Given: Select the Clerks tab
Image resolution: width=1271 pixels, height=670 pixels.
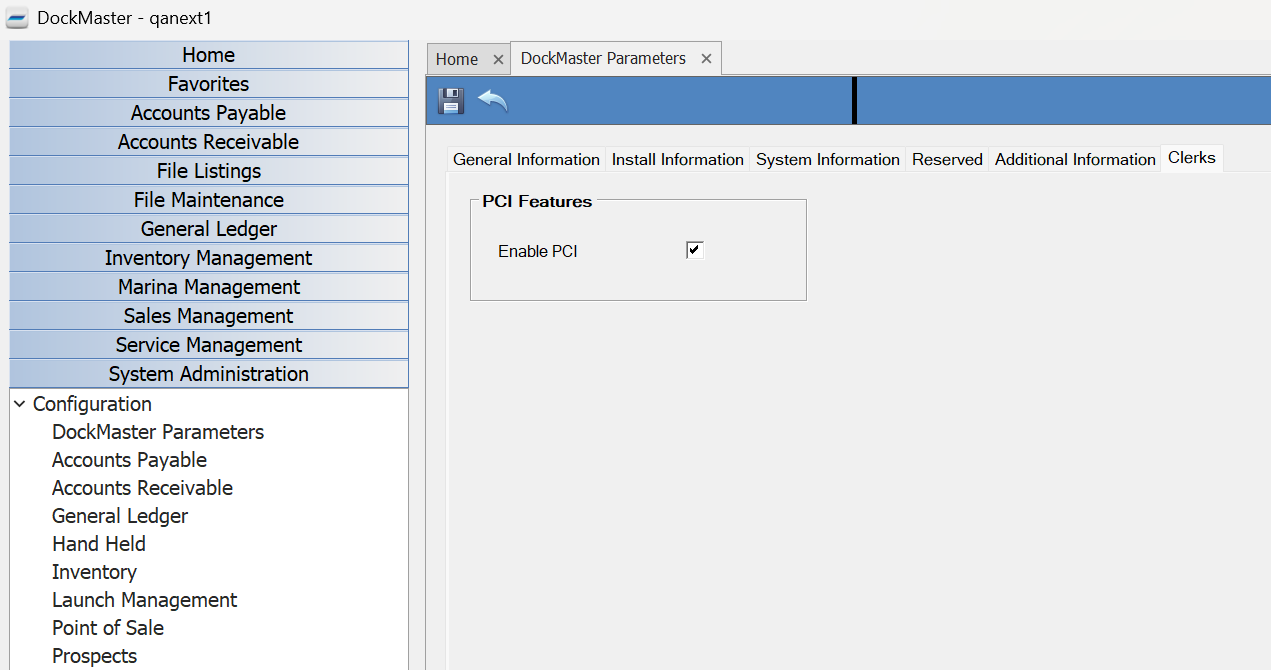Looking at the screenshot, I should click(x=1192, y=158).
